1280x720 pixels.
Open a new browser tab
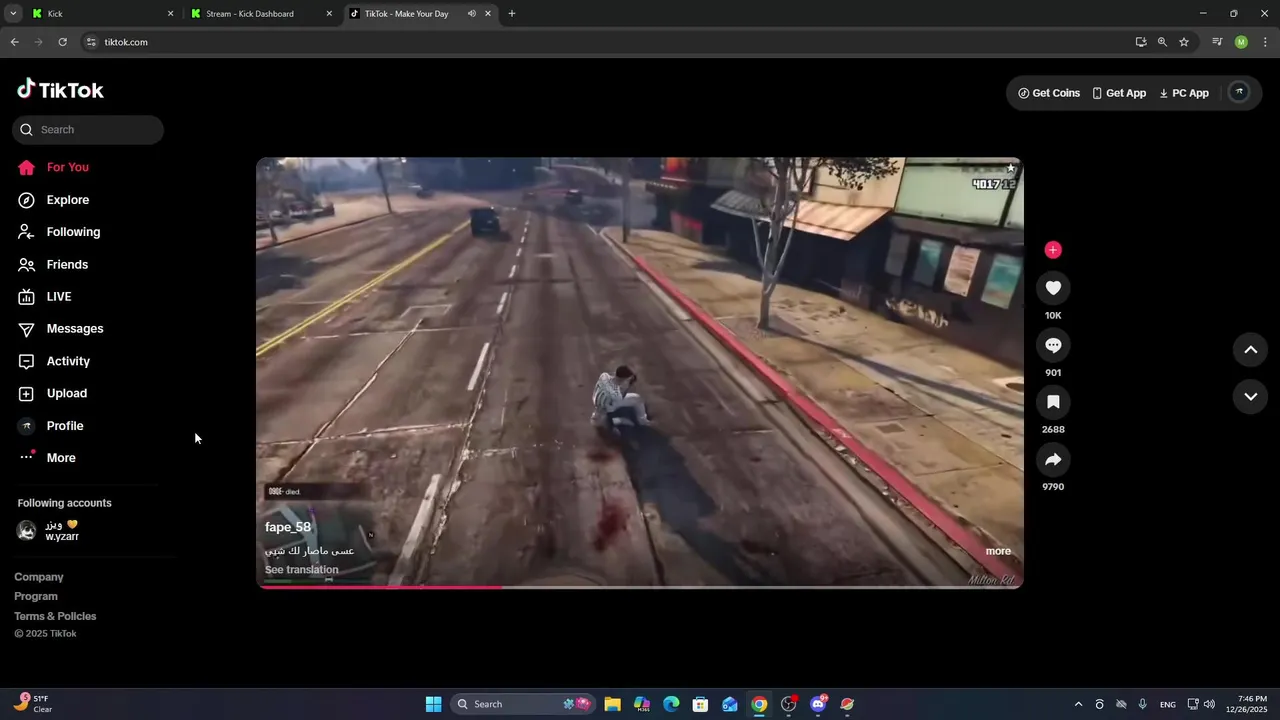pyautogui.click(x=512, y=14)
